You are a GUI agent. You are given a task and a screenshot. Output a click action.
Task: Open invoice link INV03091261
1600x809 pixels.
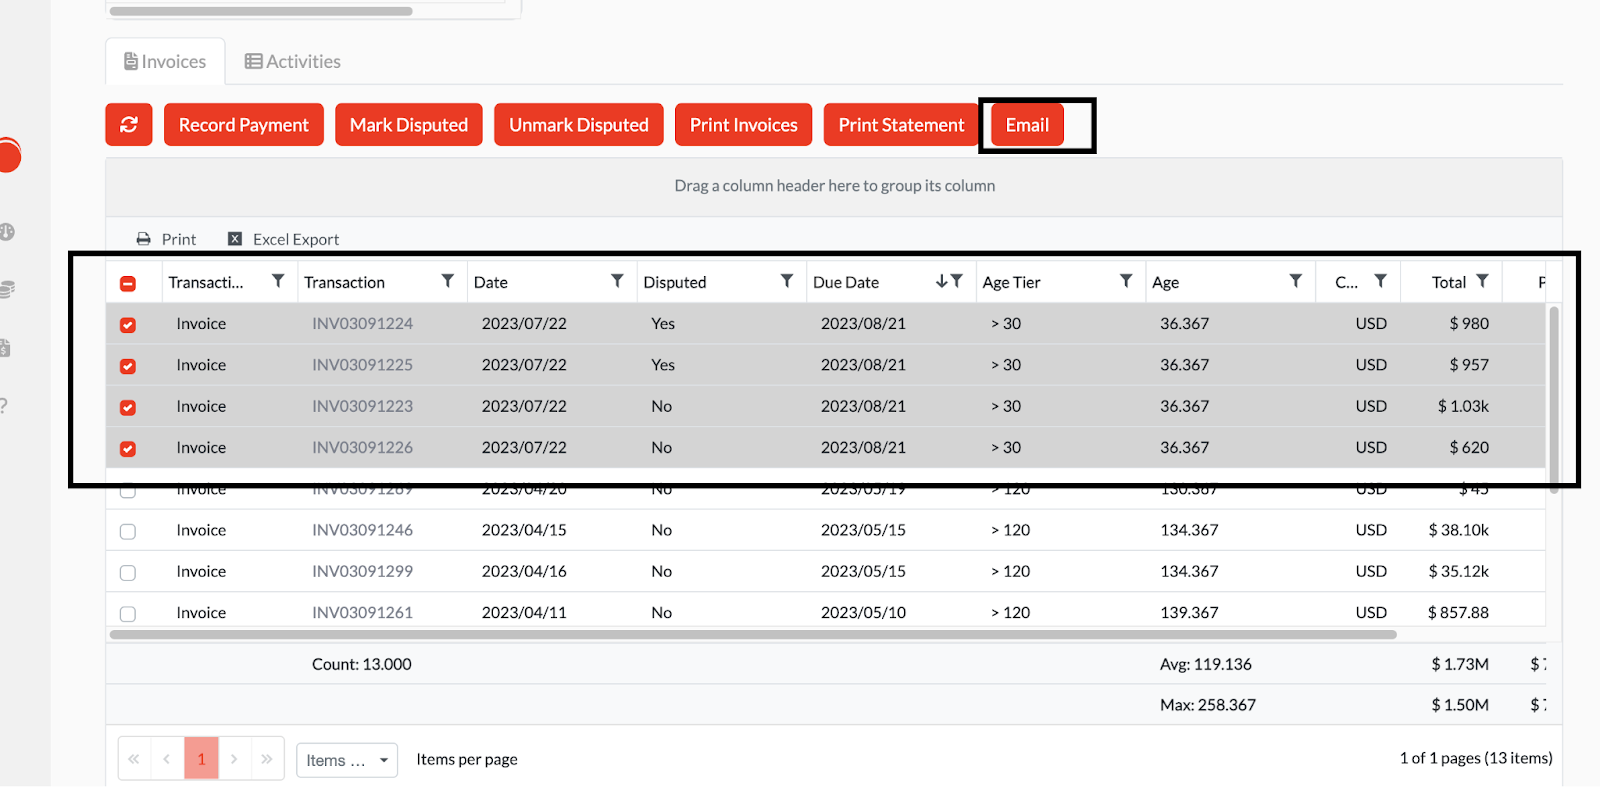coord(362,612)
